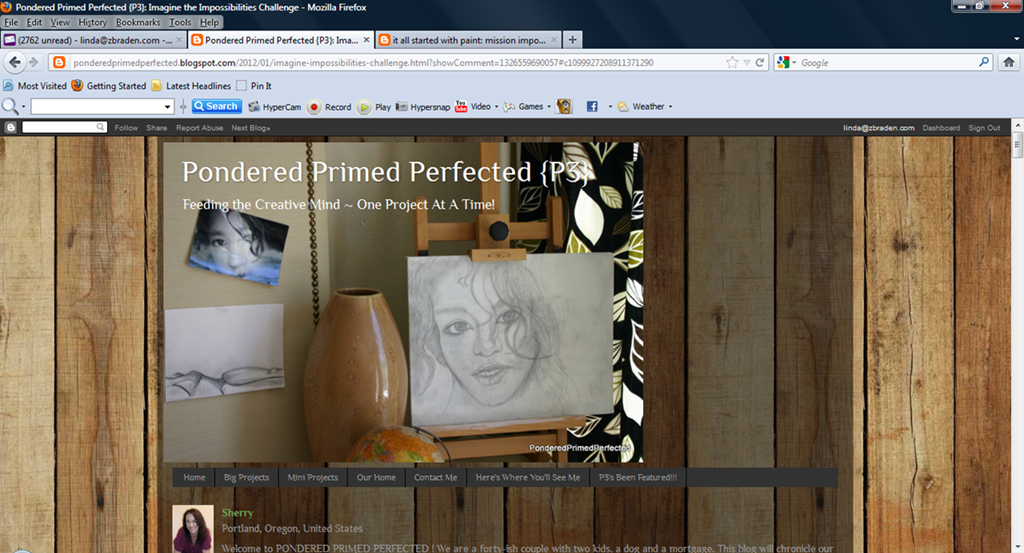Open the Firefox home page icon

point(1008,63)
